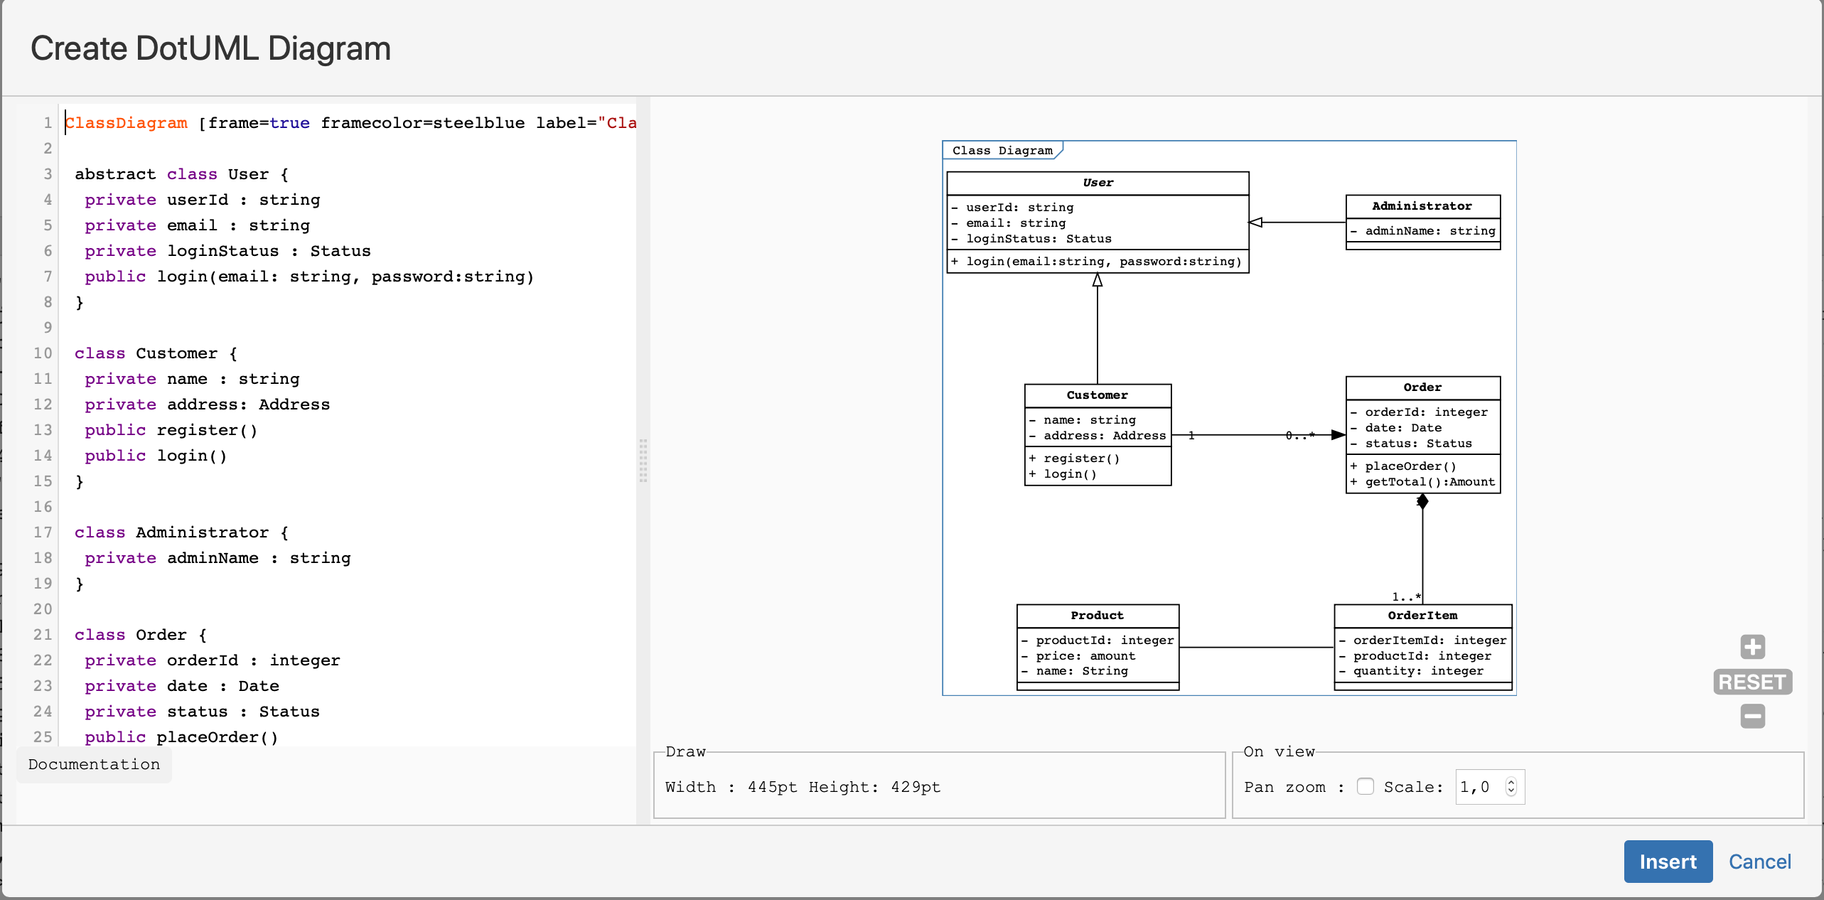Click code line 'private adminName : string'
Viewport: 1824px width, 900px height.
[x=218, y=558]
